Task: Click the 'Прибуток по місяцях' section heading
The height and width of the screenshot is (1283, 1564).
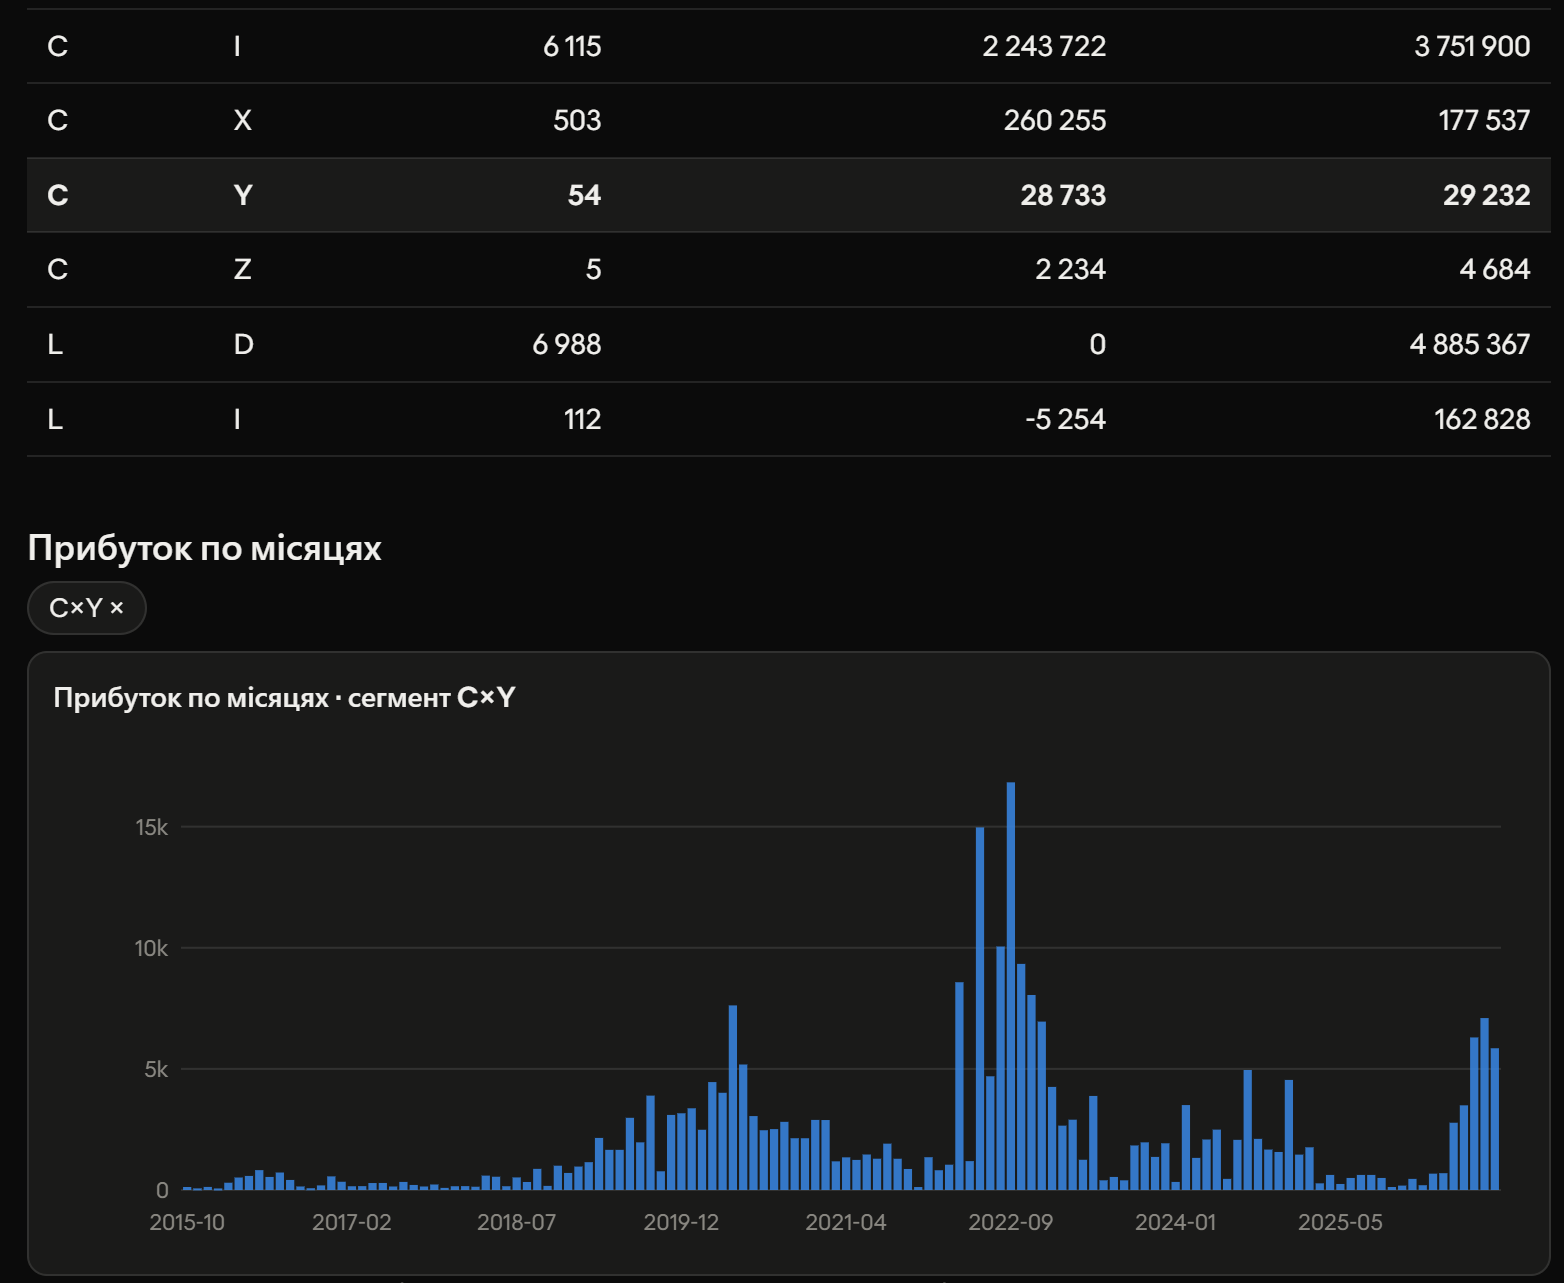Action: tap(205, 548)
